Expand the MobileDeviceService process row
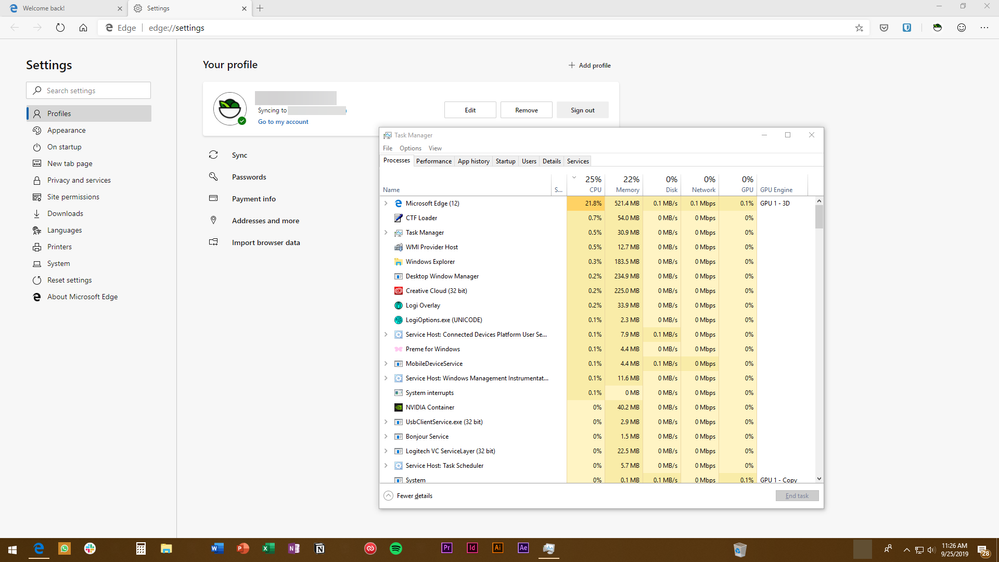999x562 pixels. [385, 364]
